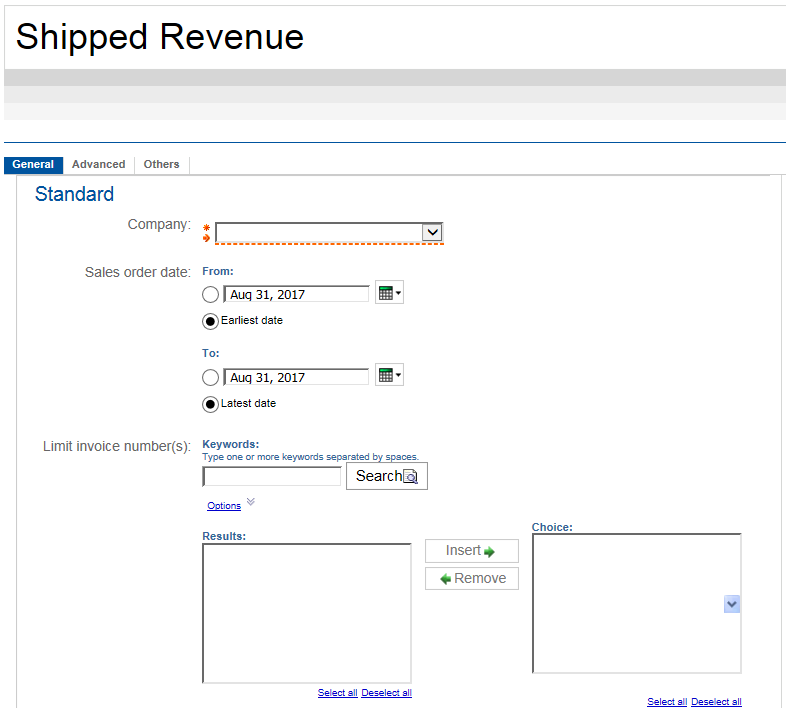The image size is (786, 708).
Task: Click Select all under Results list
Action: [x=337, y=693]
